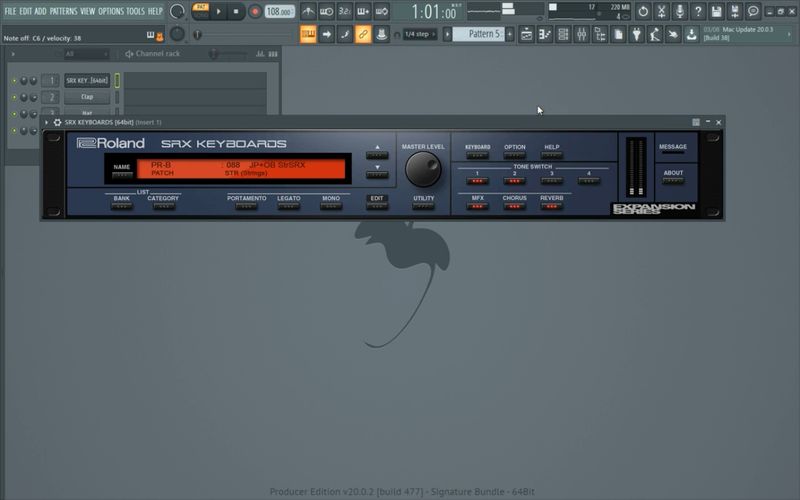Open the Piano roll icon
Viewport: 800px width, 500px height.
(545, 34)
